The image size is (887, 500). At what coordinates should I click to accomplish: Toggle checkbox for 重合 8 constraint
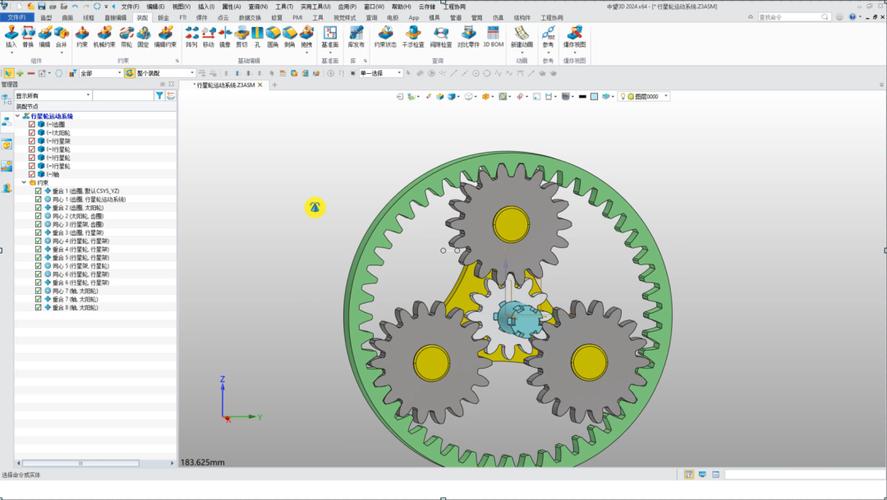pyautogui.click(x=38, y=308)
